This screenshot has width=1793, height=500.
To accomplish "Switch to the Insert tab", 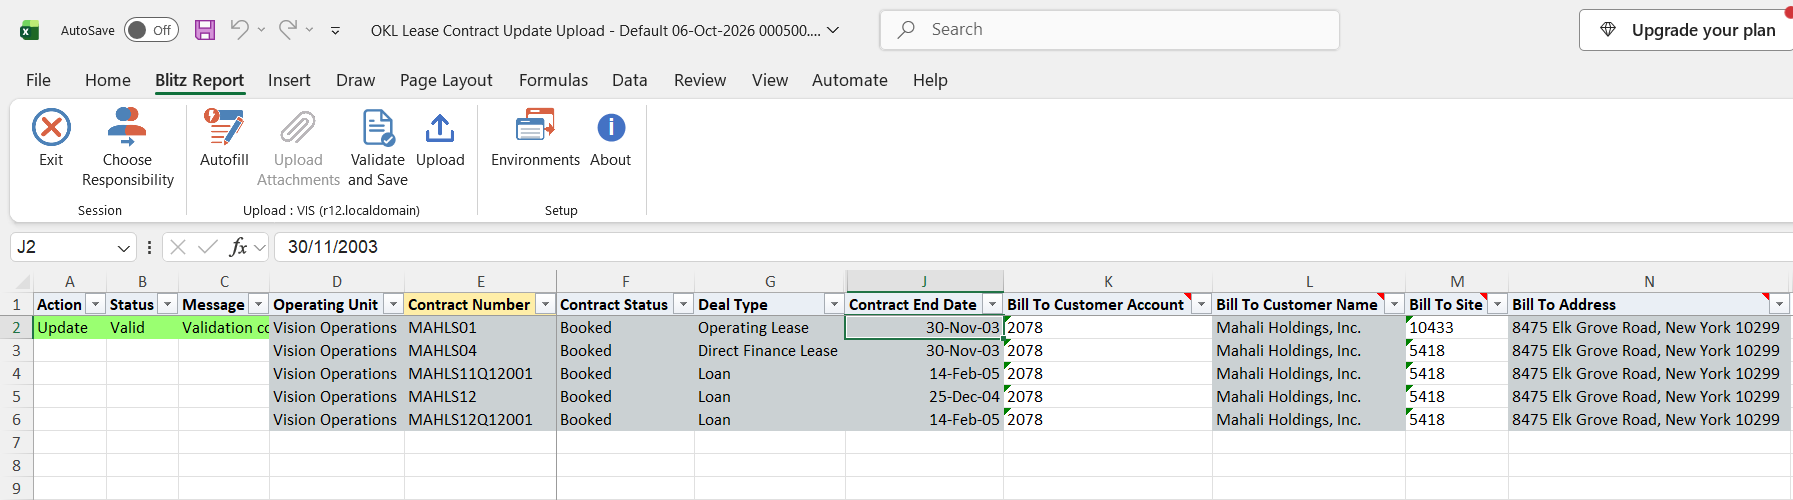I will coord(289,80).
